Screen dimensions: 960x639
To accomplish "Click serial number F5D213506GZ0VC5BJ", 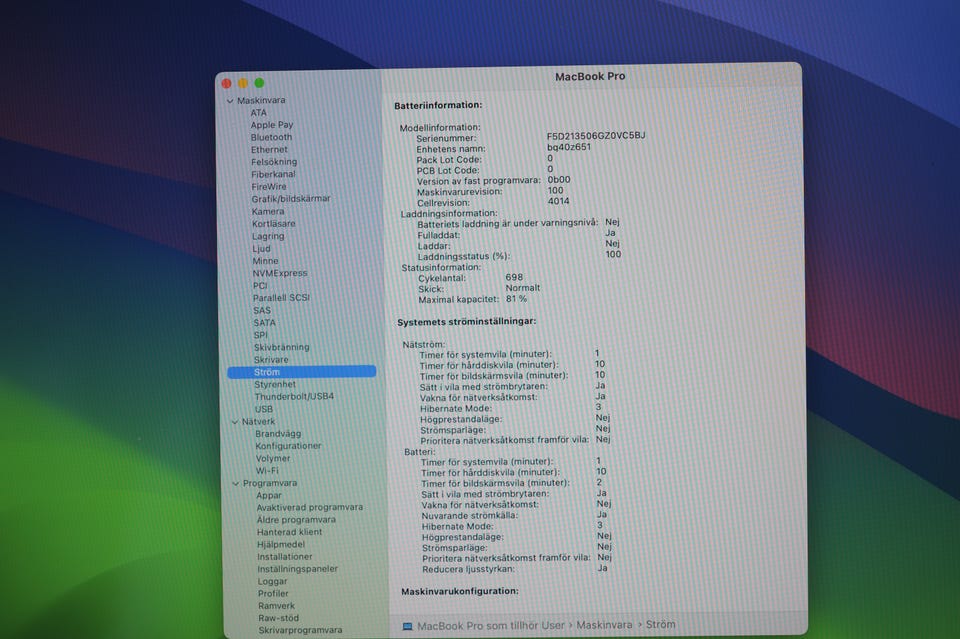I will (596, 136).
